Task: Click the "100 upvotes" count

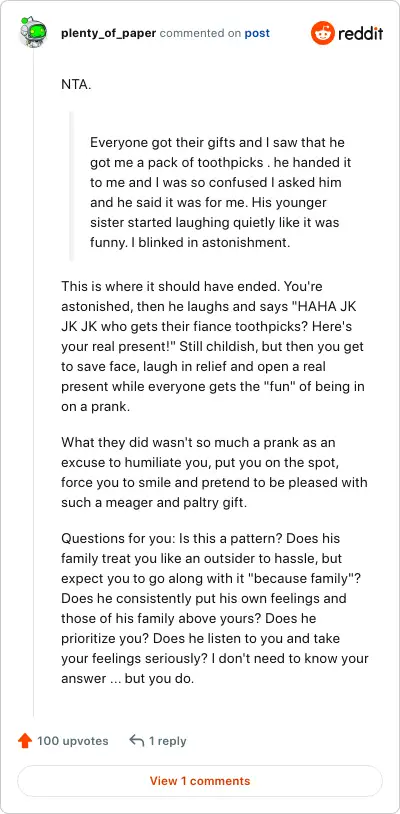Action: [x=73, y=741]
